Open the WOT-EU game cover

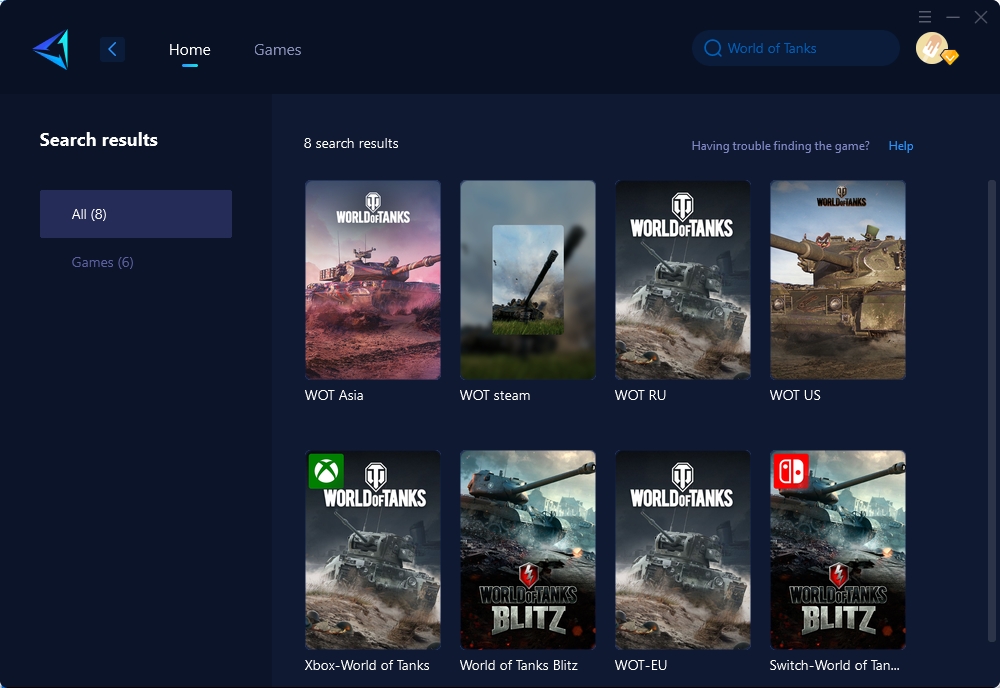pyautogui.click(x=683, y=550)
